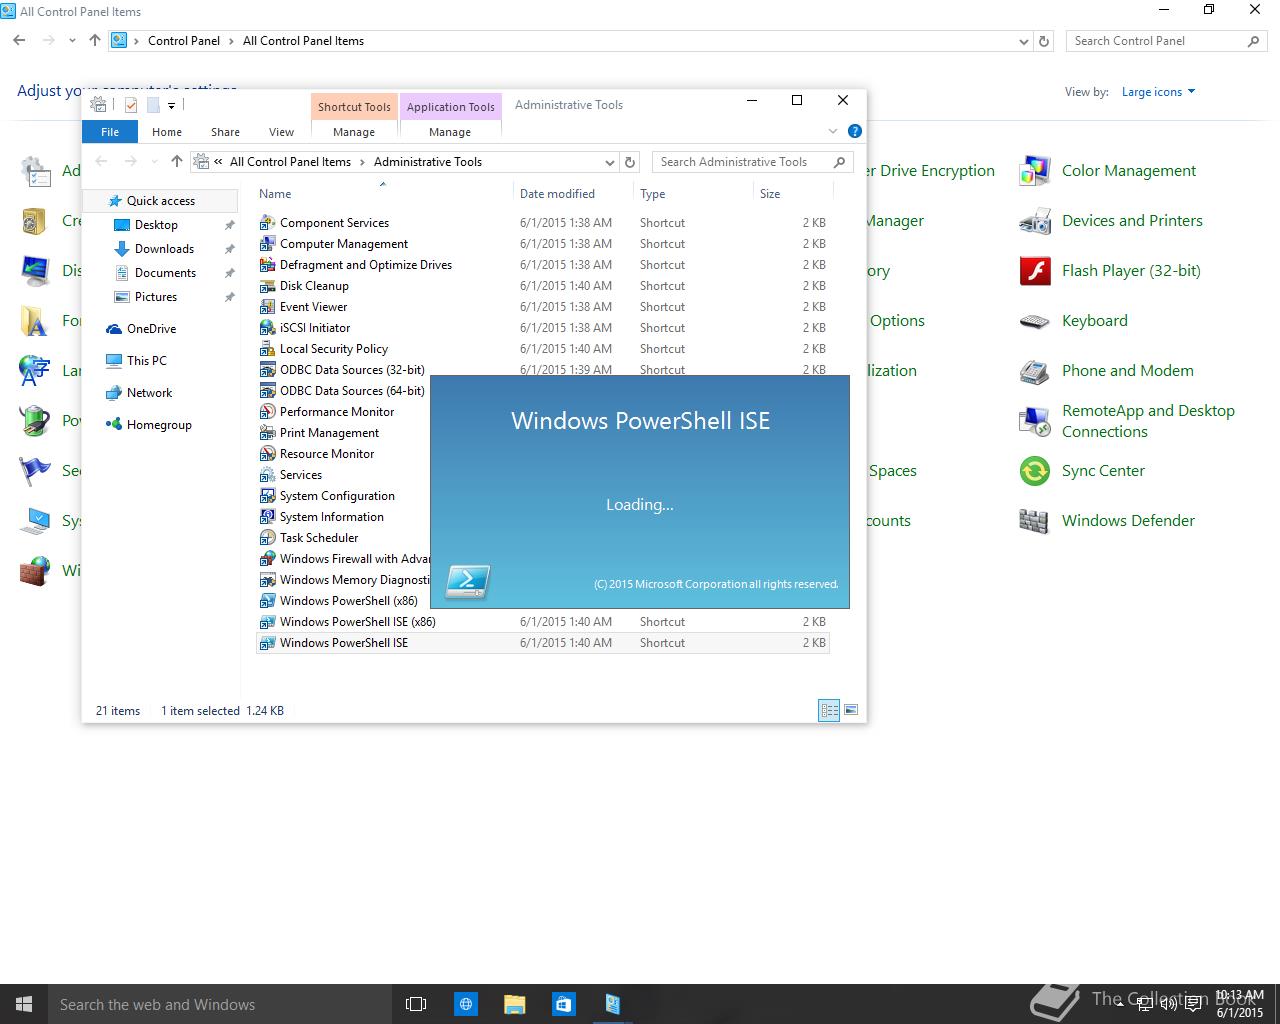
Task: Open the File tab in the ribbon
Action: pyautogui.click(x=110, y=132)
